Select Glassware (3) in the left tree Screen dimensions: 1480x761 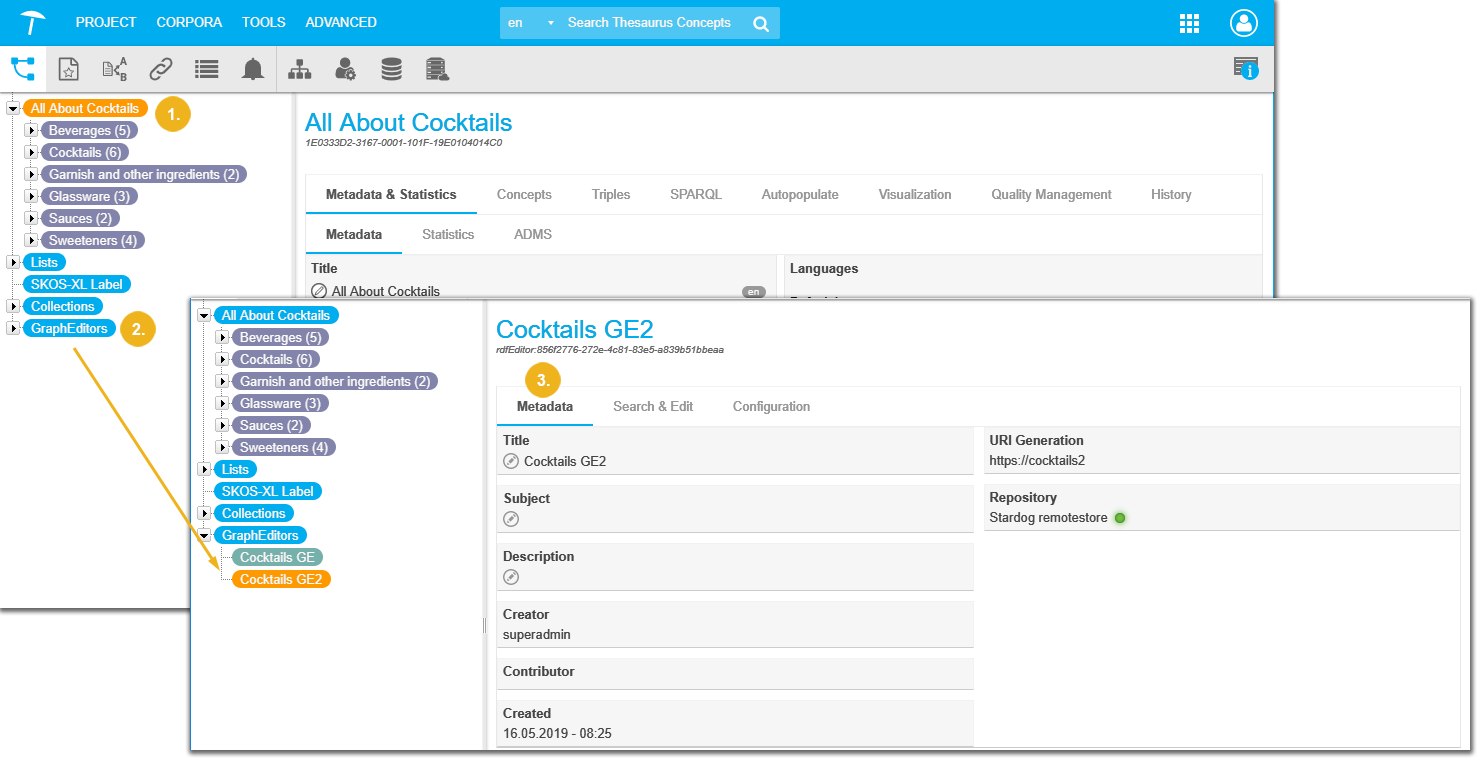(89, 196)
